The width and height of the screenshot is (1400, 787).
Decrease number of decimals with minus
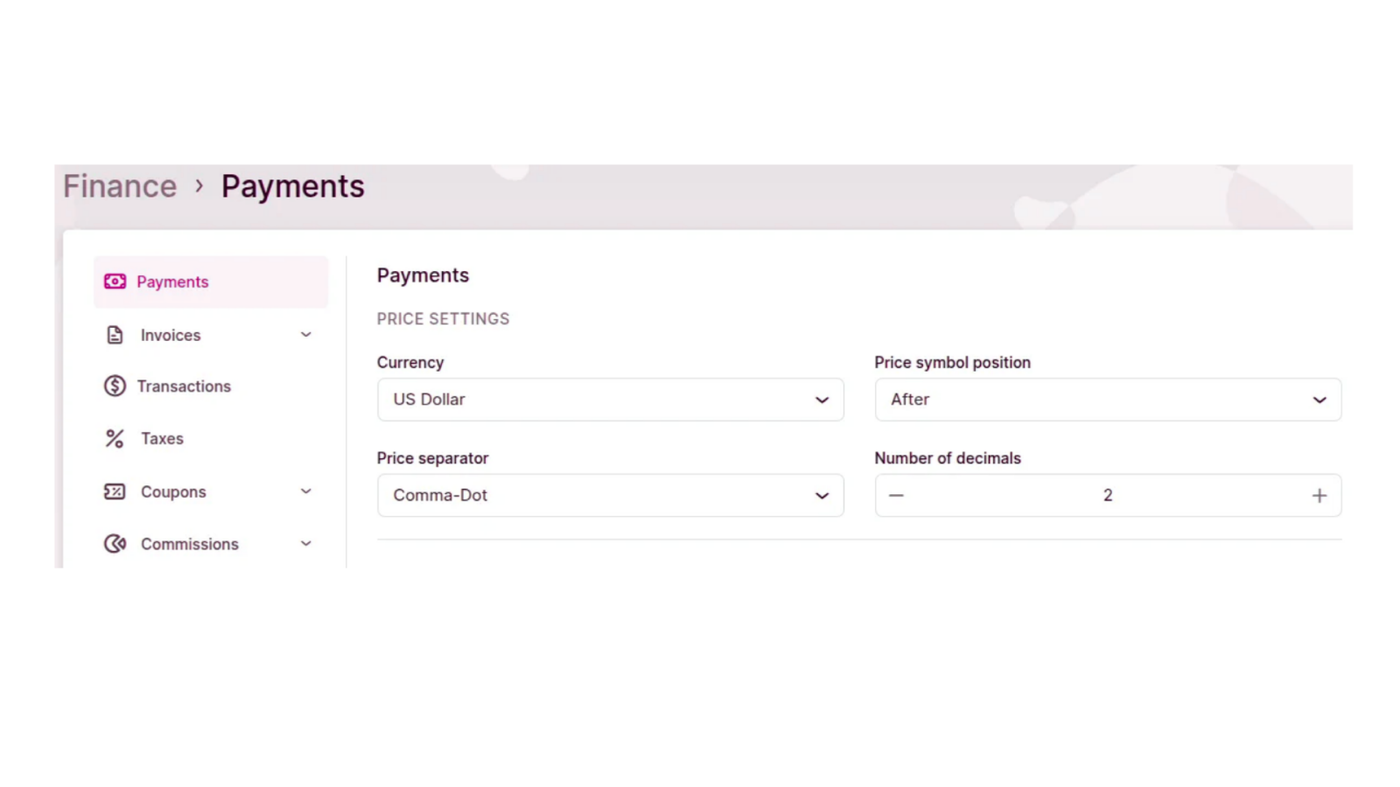tap(896, 496)
